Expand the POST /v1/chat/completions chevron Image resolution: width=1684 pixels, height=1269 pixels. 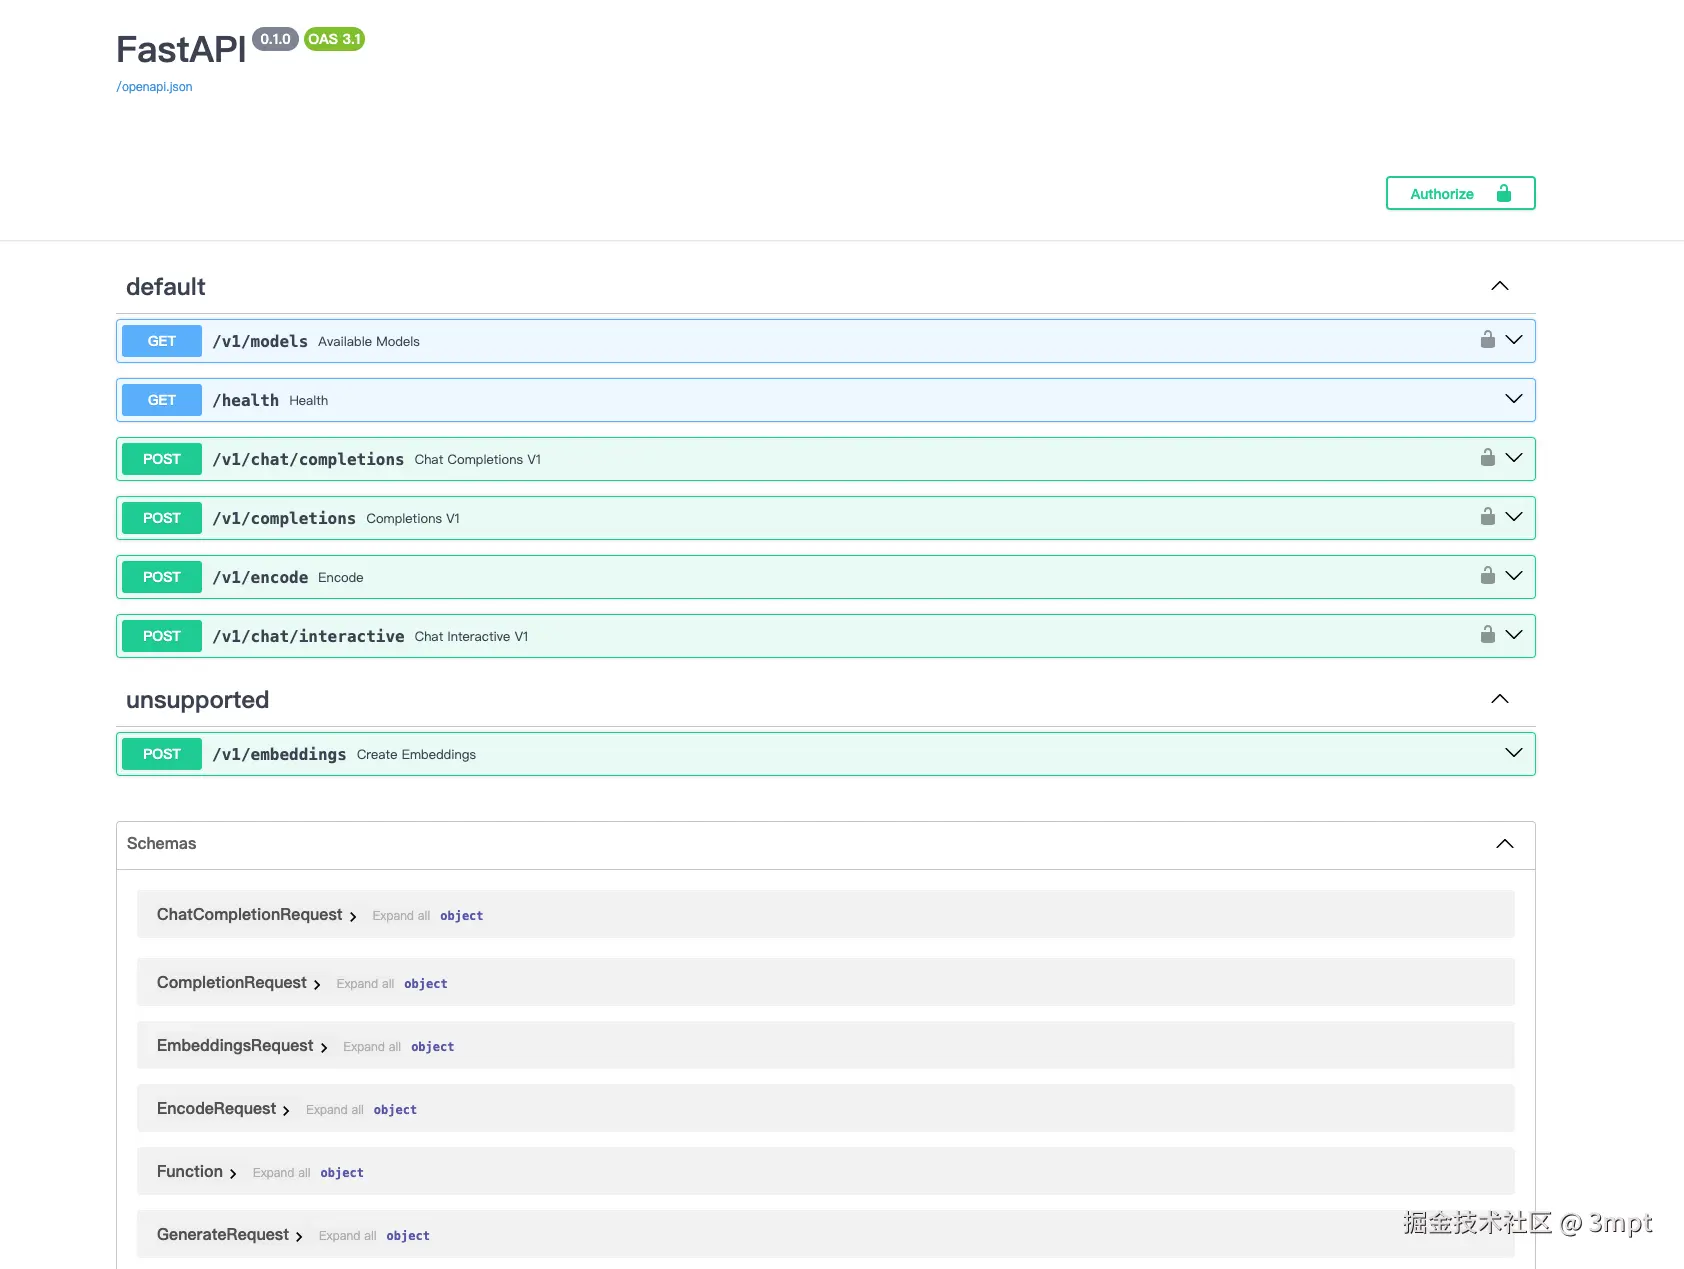(1514, 458)
